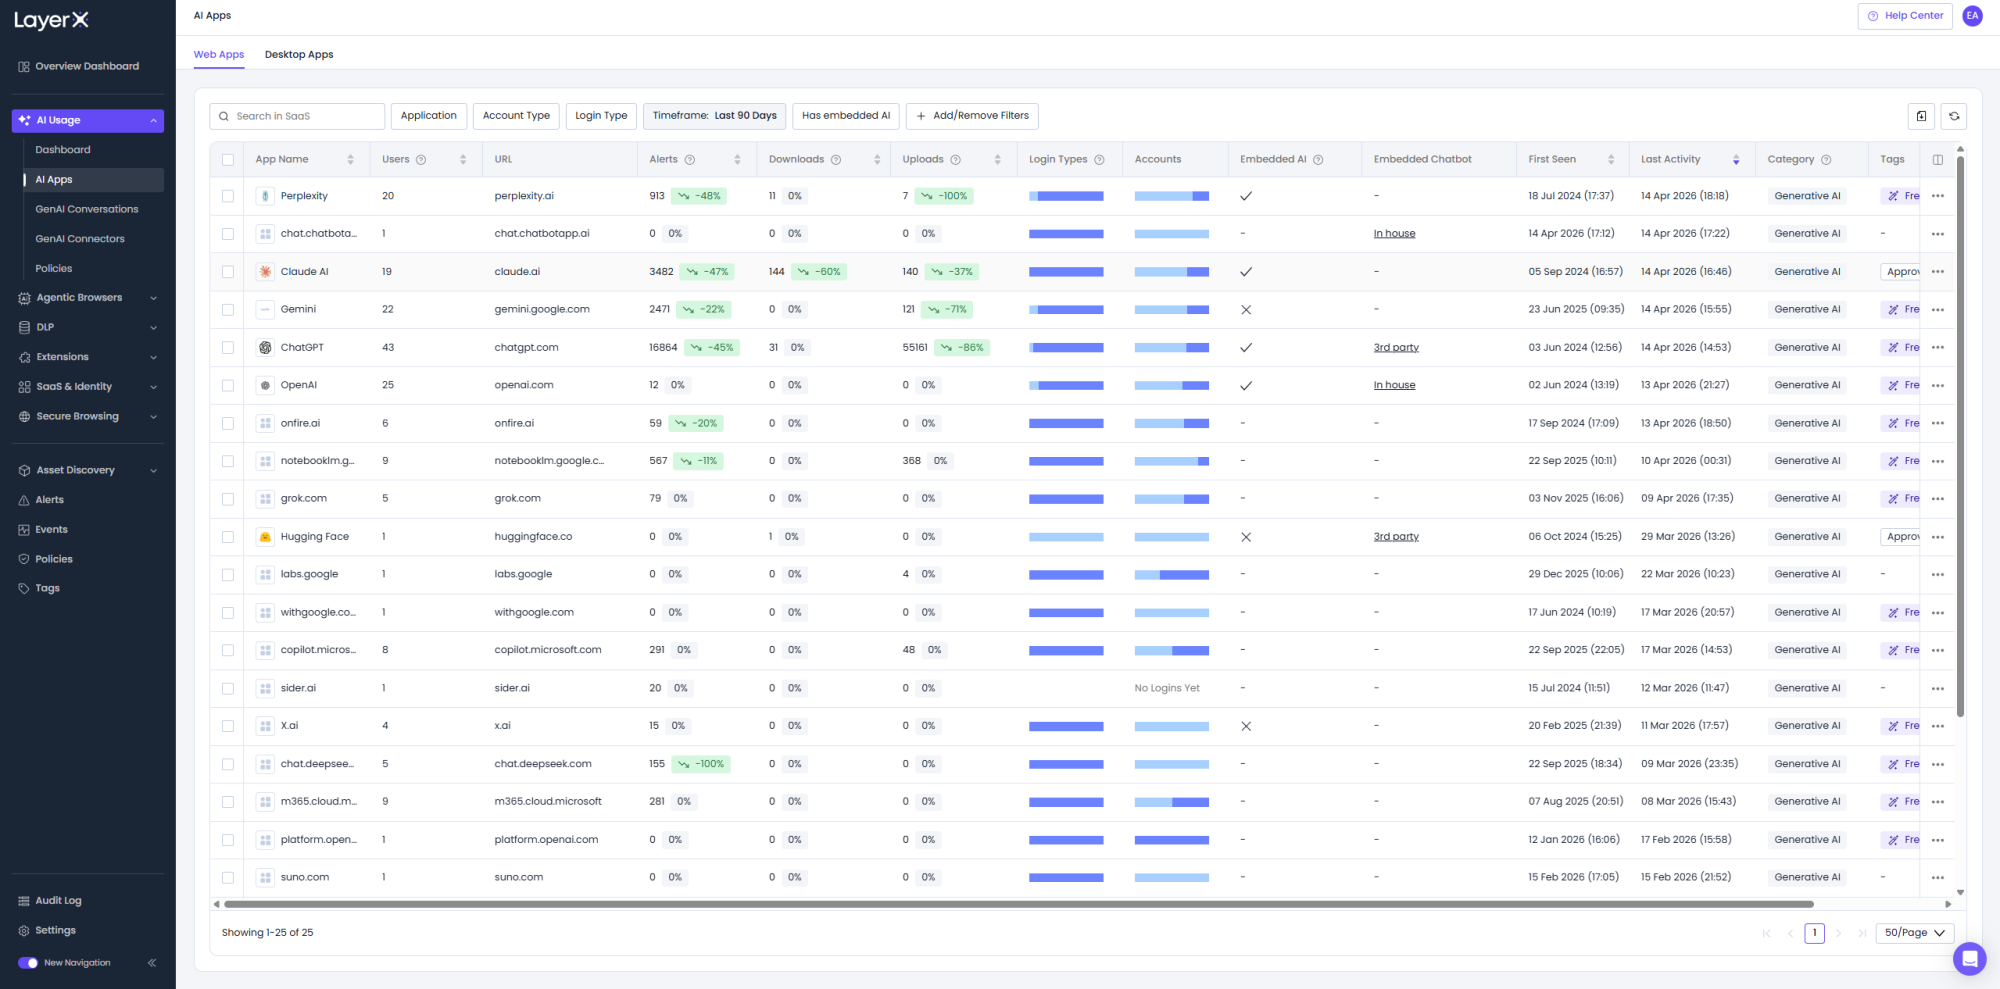Open the support chat widget

(1969, 959)
